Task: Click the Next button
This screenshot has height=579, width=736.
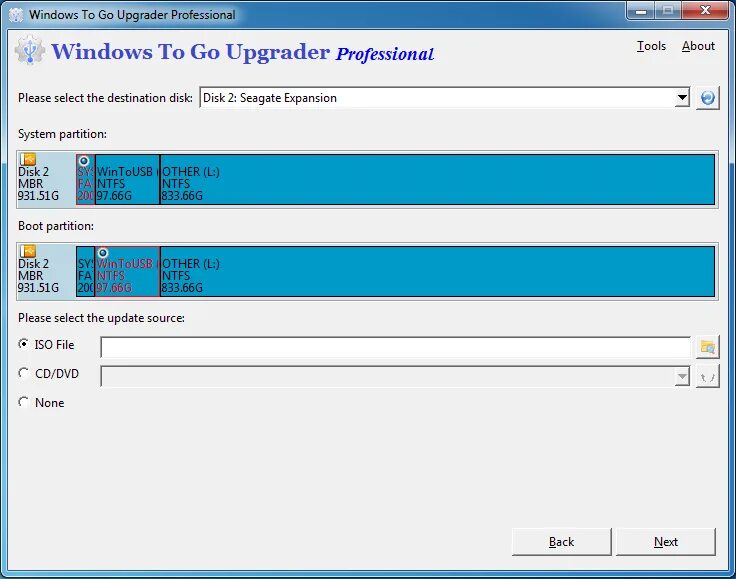Action: pos(666,542)
